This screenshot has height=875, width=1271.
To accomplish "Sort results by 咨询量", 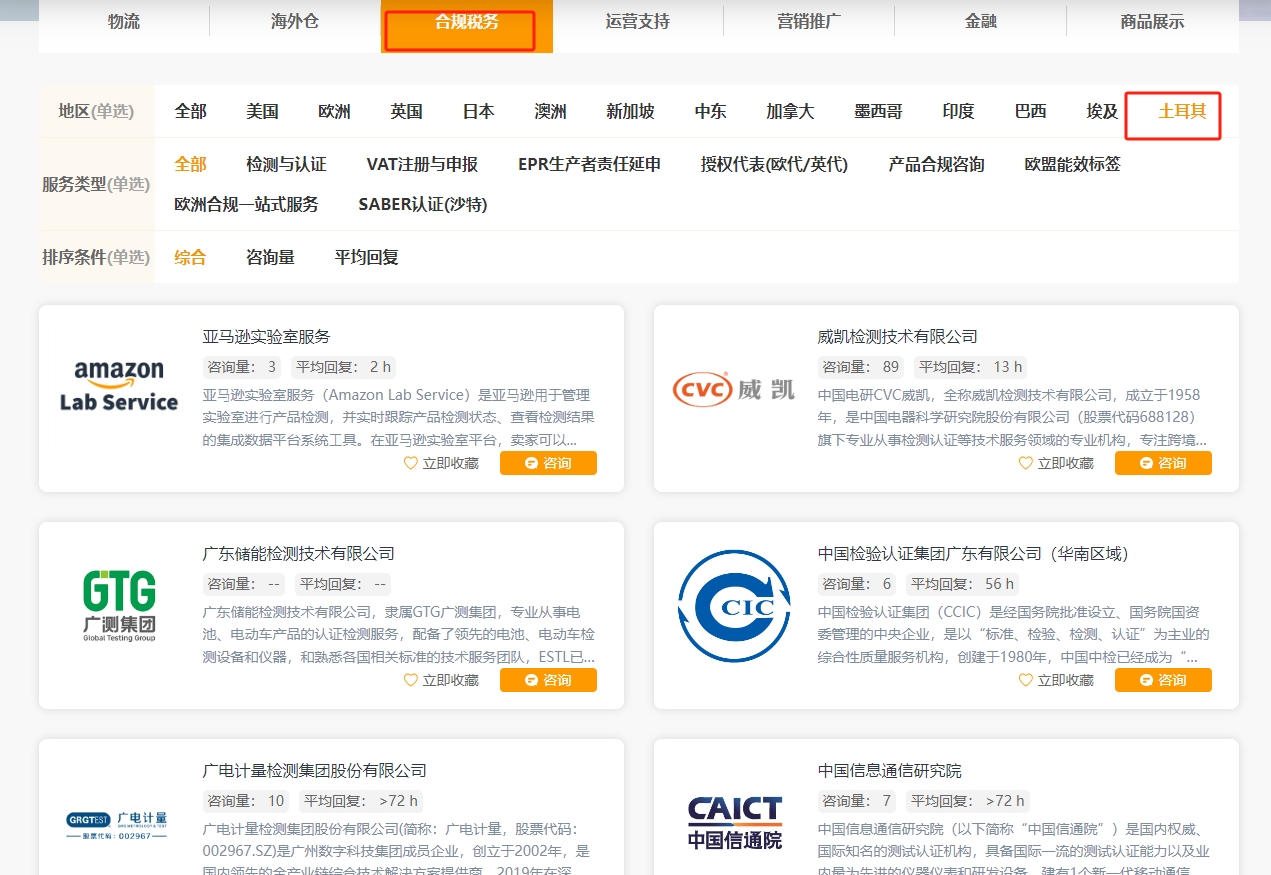I will pos(270,257).
